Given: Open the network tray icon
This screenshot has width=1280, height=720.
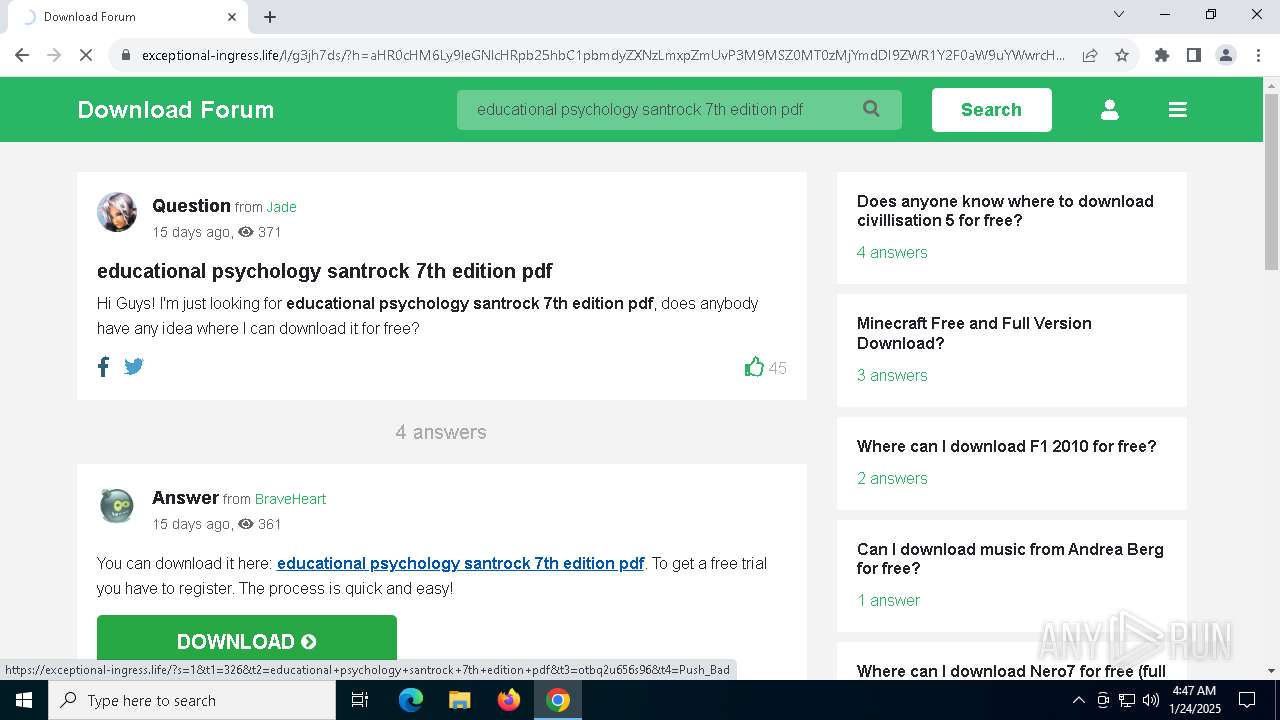Looking at the screenshot, I should [1127, 700].
